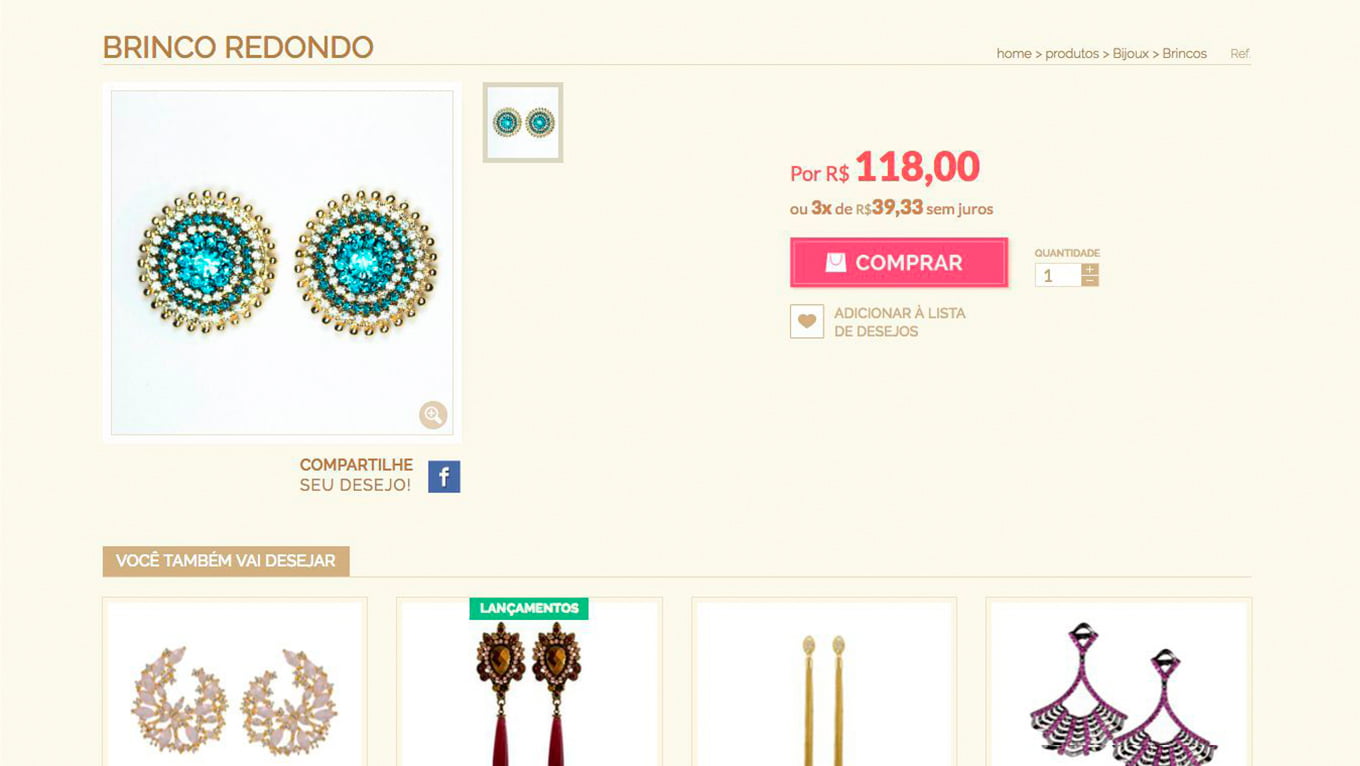The width and height of the screenshot is (1360, 766).
Task: Click the magnifier zoom icon on product image
Action: coord(433,414)
